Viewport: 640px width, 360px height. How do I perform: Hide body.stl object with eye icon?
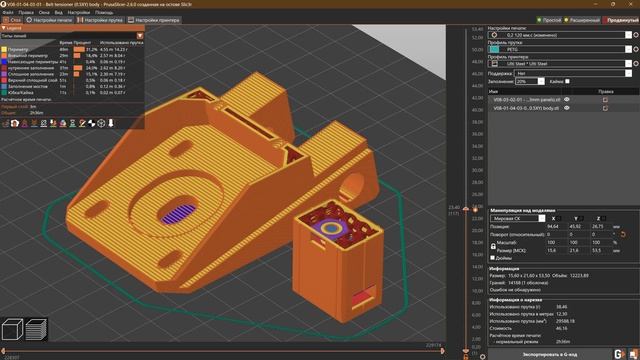click(x=567, y=108)
